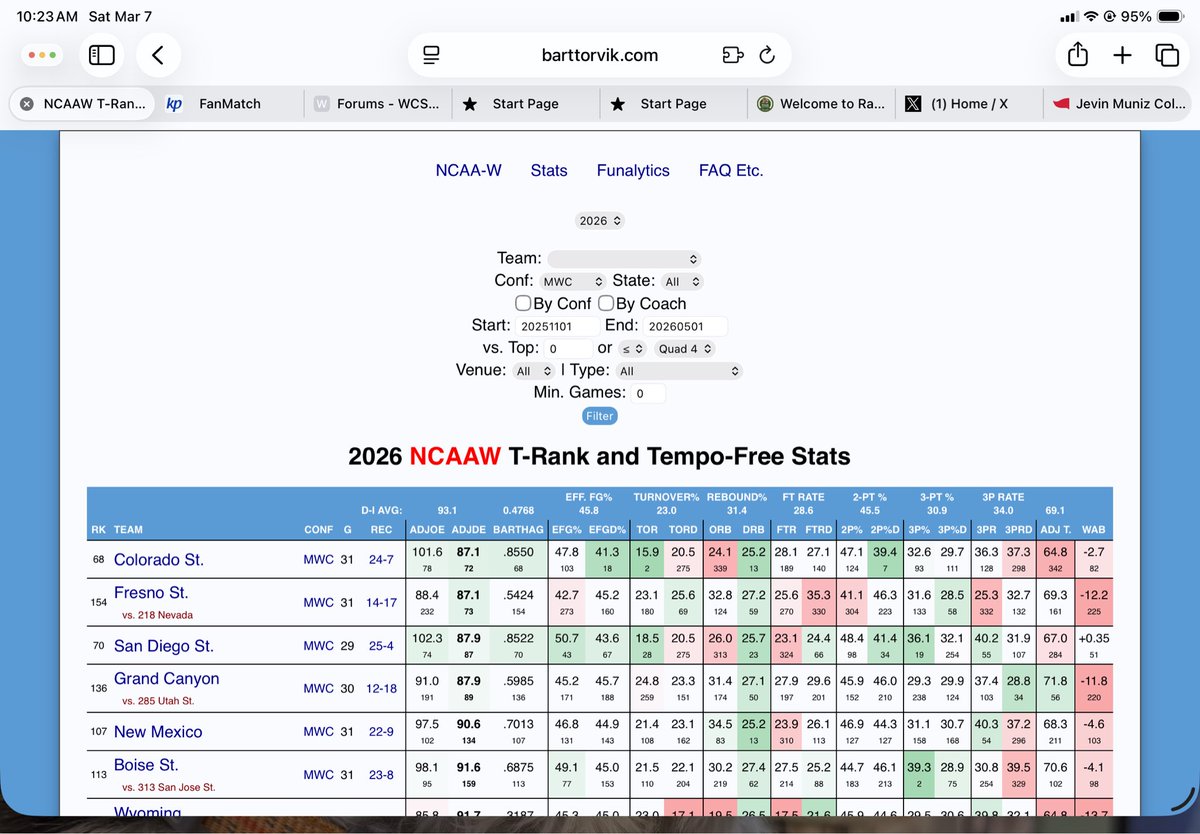The height and width of the screenshot is (834, 1200).
Task: Close the NCAAW T-Rank tab
Action: [27, 104]
